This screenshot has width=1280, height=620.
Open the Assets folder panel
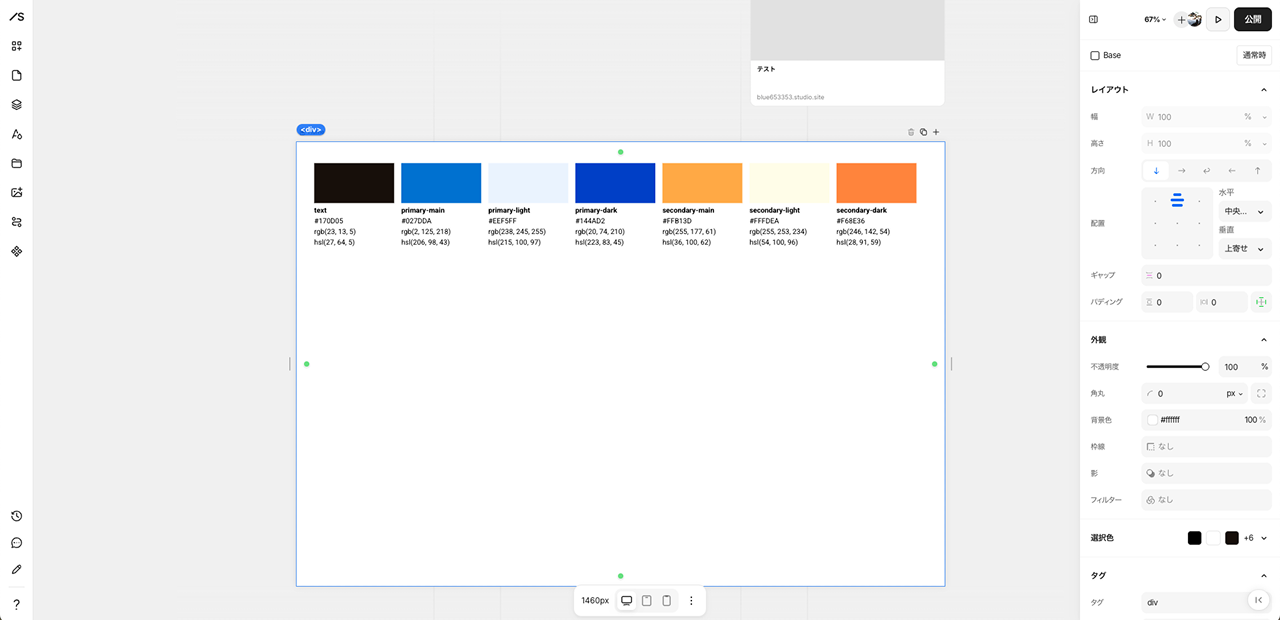(16, 163)
